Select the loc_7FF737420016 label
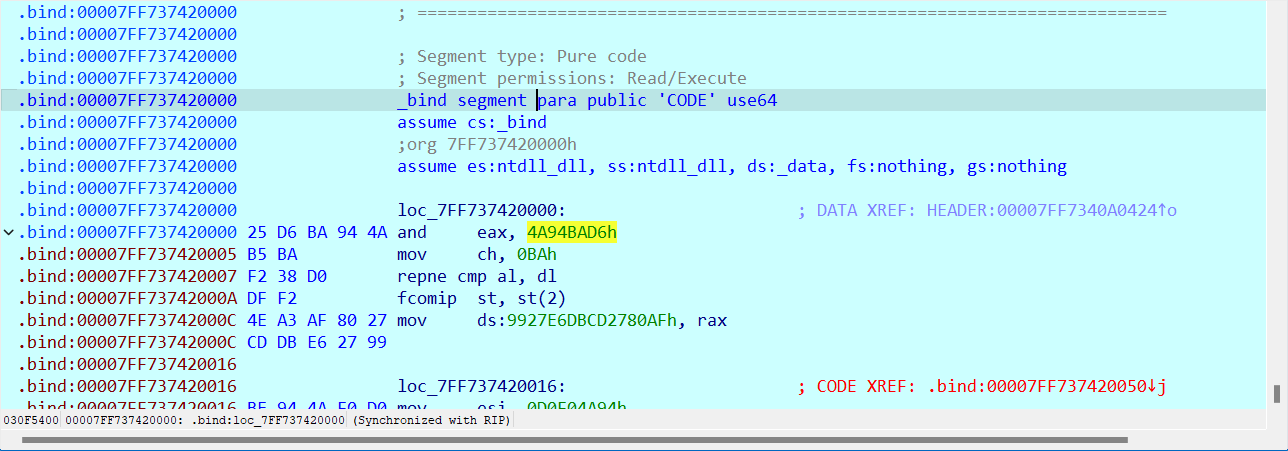This screenshot has width=1288, height=451. (x=481, y=386)
